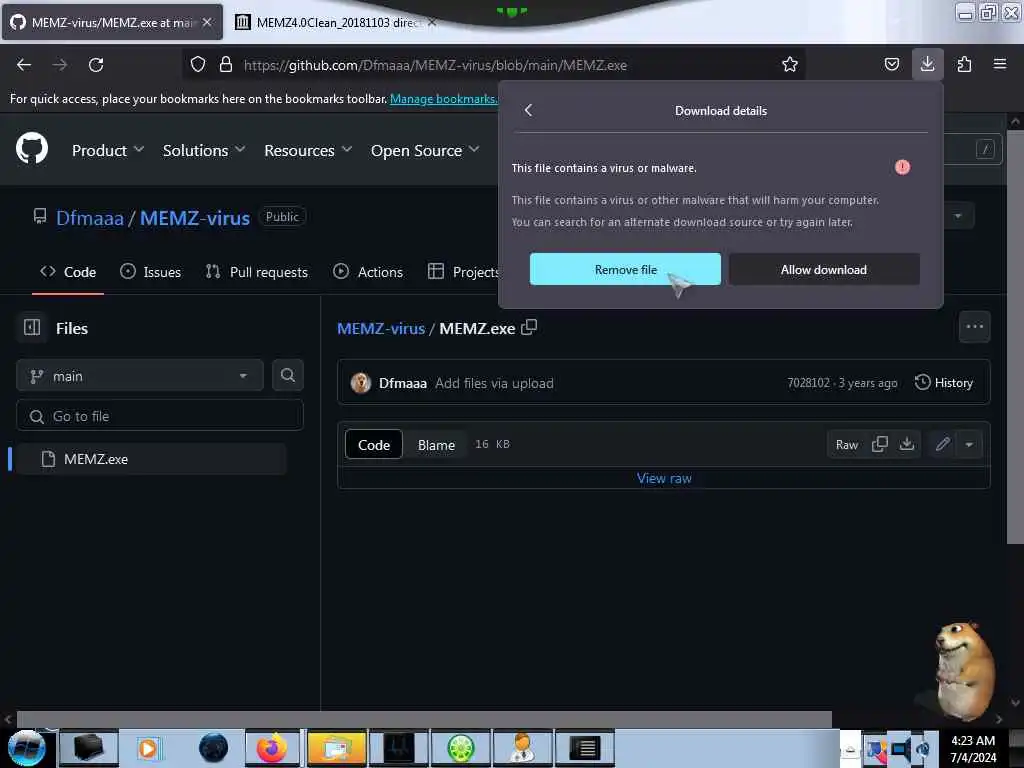The width and height of the screenshot is (1024, 768).
Task: Open the Firefox hamburger application menu
Action: (999, 64)
